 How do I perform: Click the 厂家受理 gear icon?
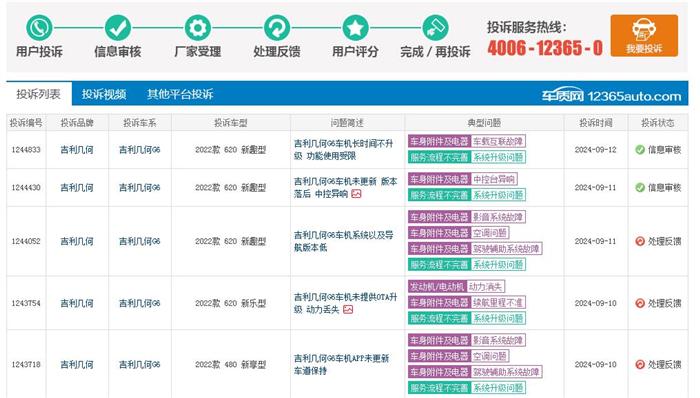pos(197,28)
